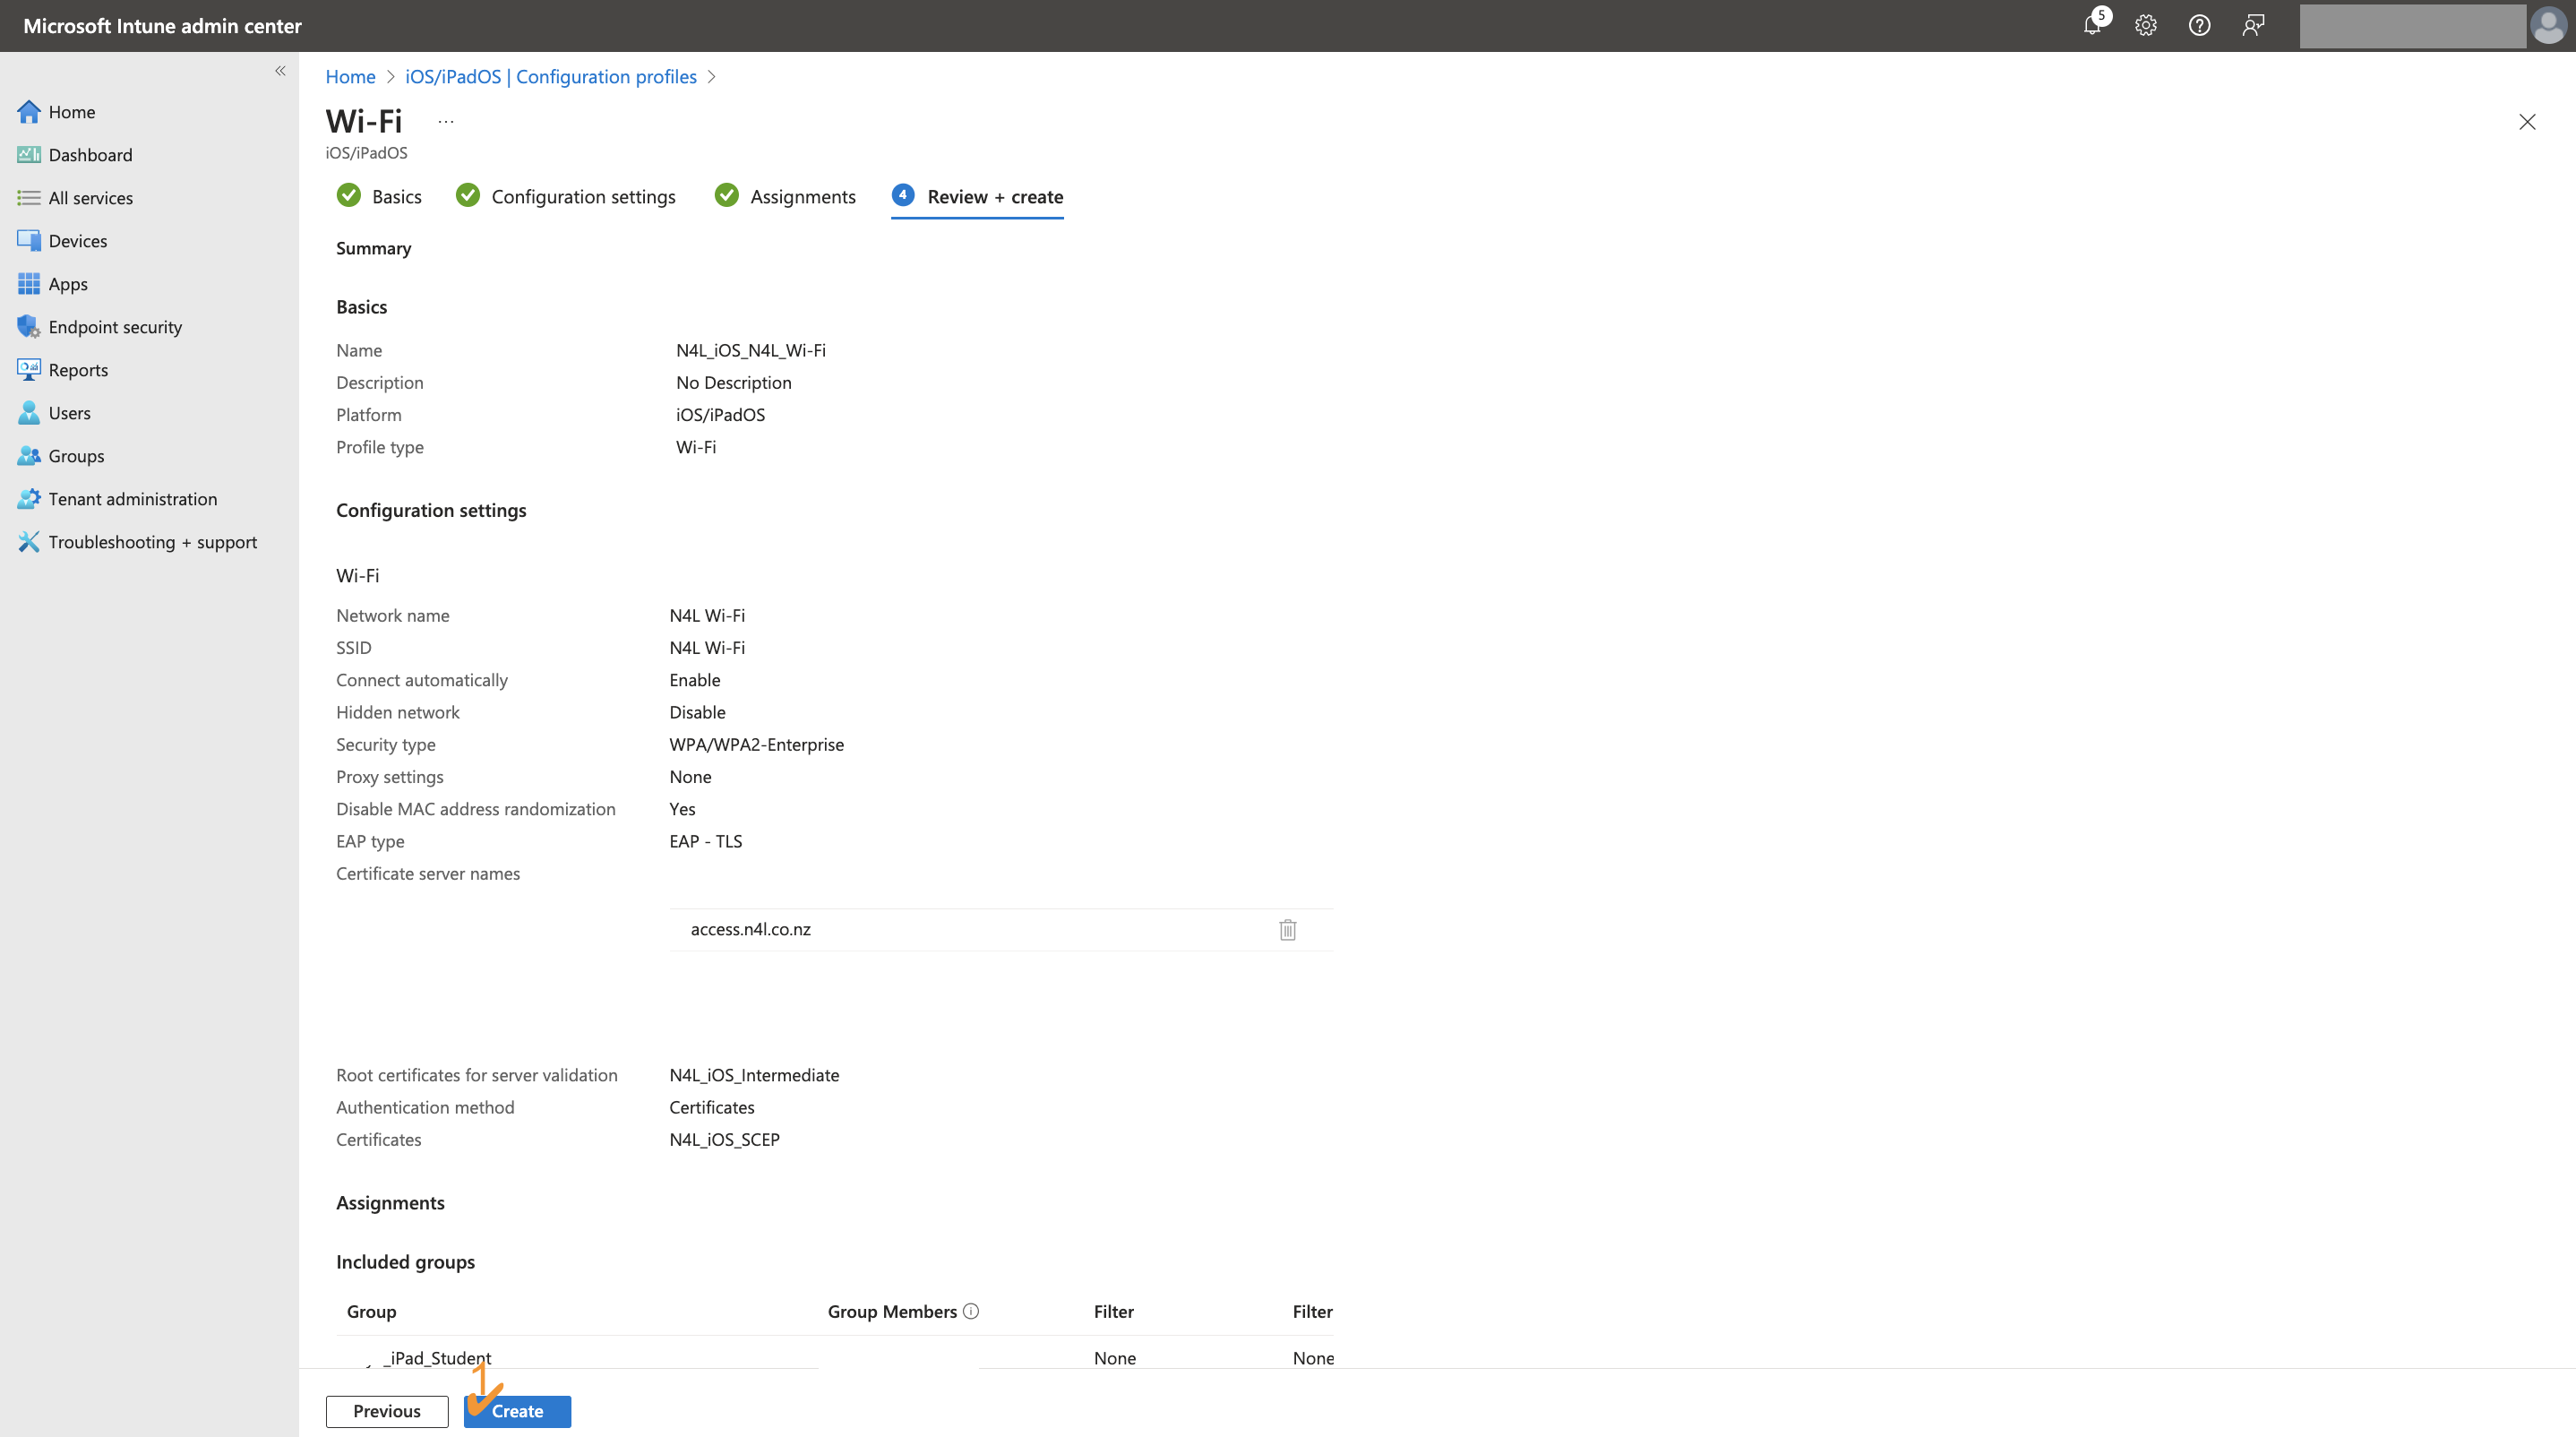The image size is (2576, 1437).
Task: Open the notifications bell showing 5 alerts
Action: click(2091, 25)
